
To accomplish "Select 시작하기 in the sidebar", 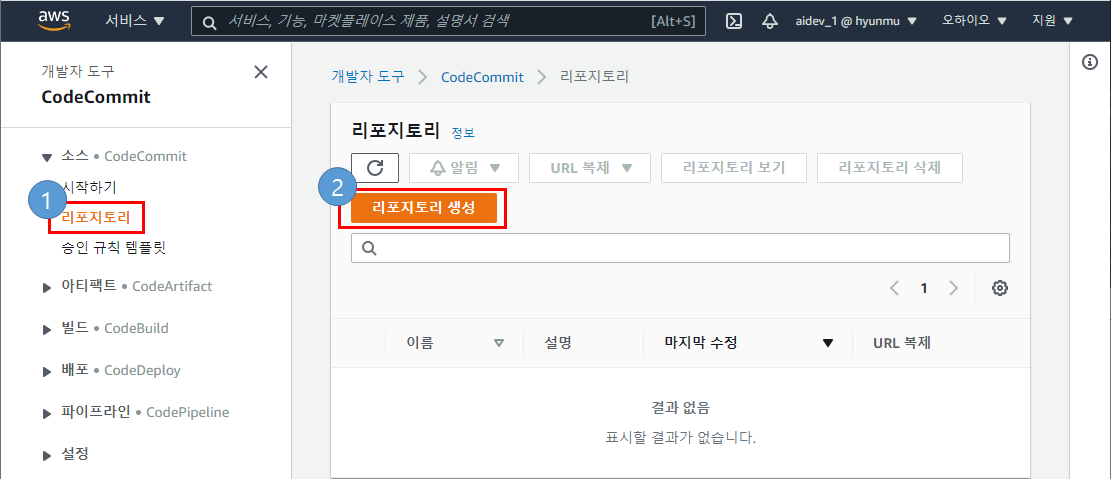I will click(x=89, y=187).
